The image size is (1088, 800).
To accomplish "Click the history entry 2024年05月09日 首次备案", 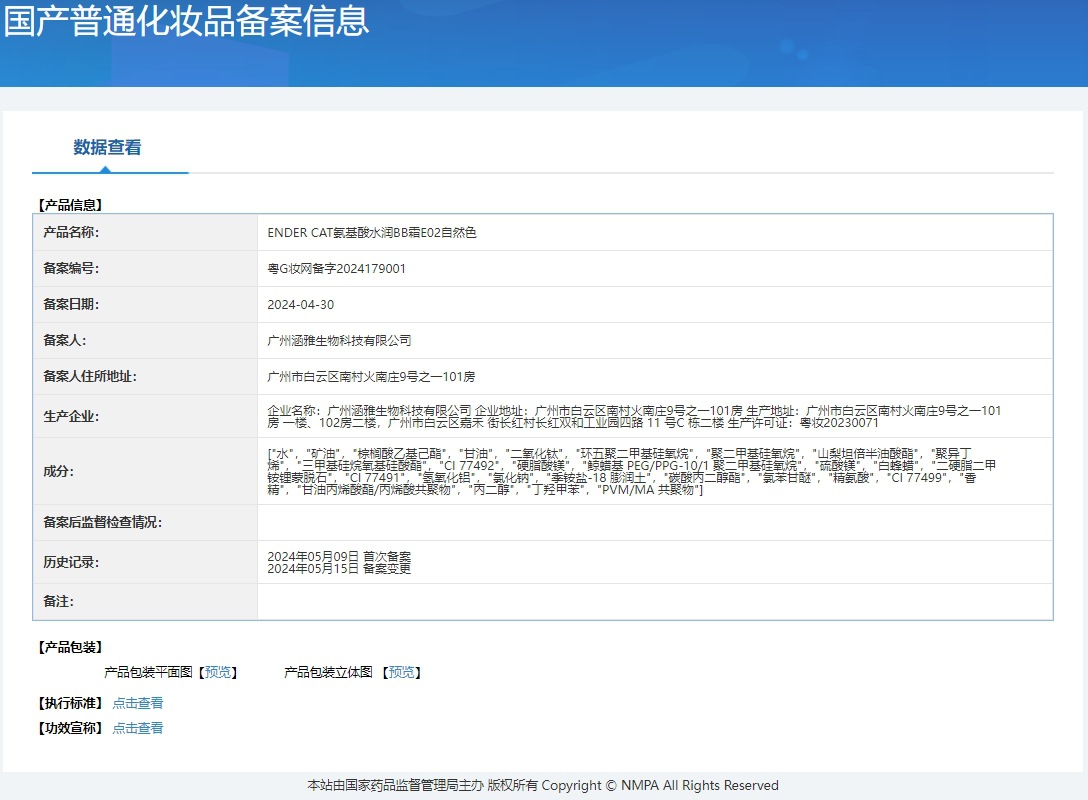I will (339, 556).
